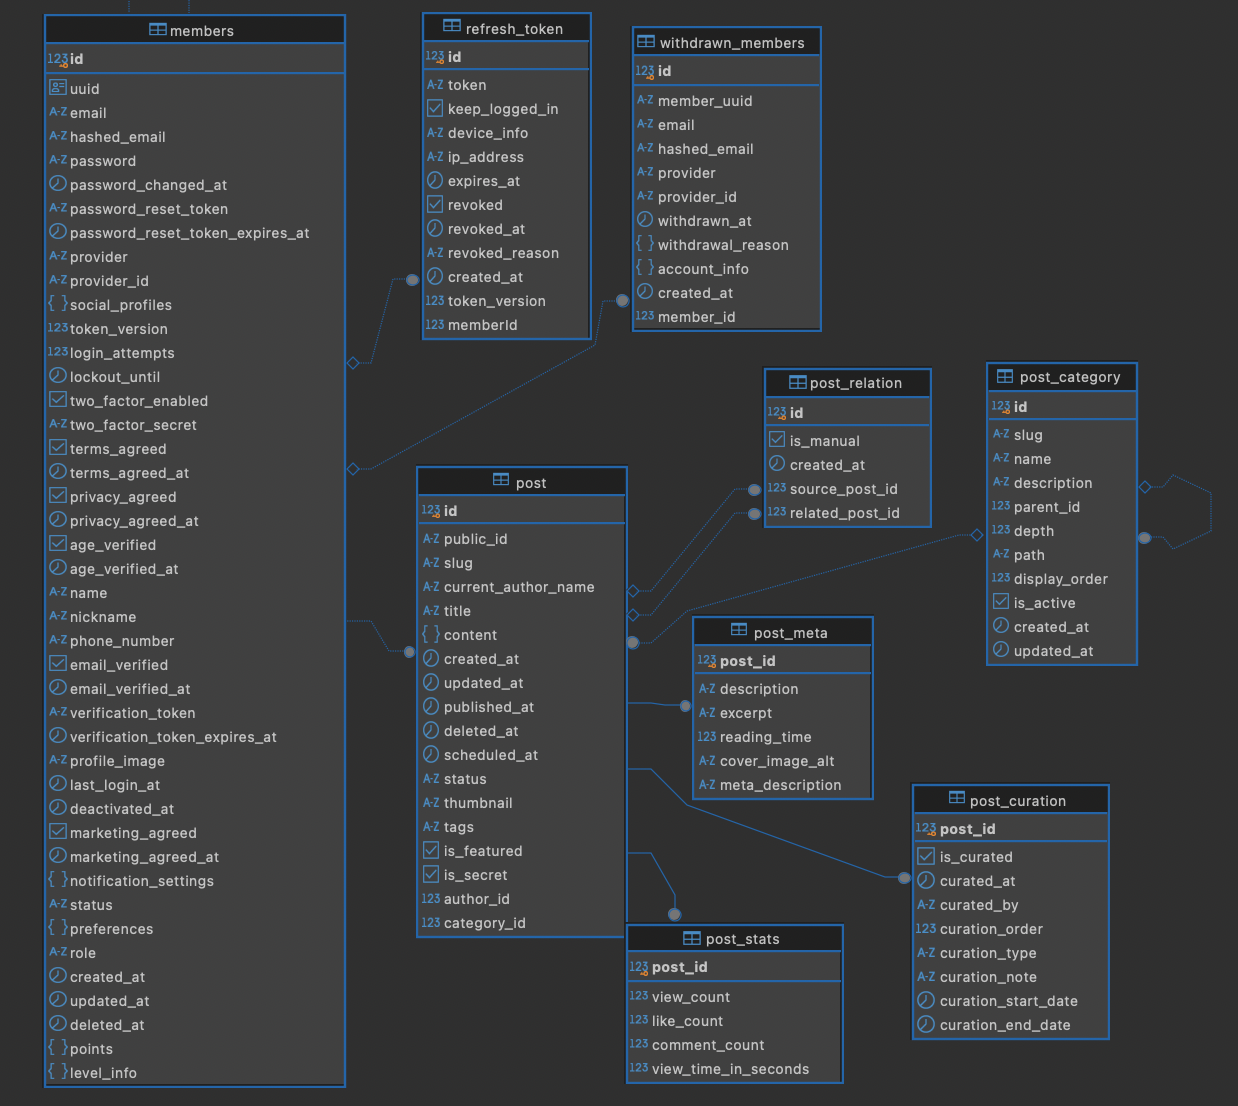The width and height of the screenshot is (1238, 1106).
Task: Select the post_stats table header
Action: (735, 938)
